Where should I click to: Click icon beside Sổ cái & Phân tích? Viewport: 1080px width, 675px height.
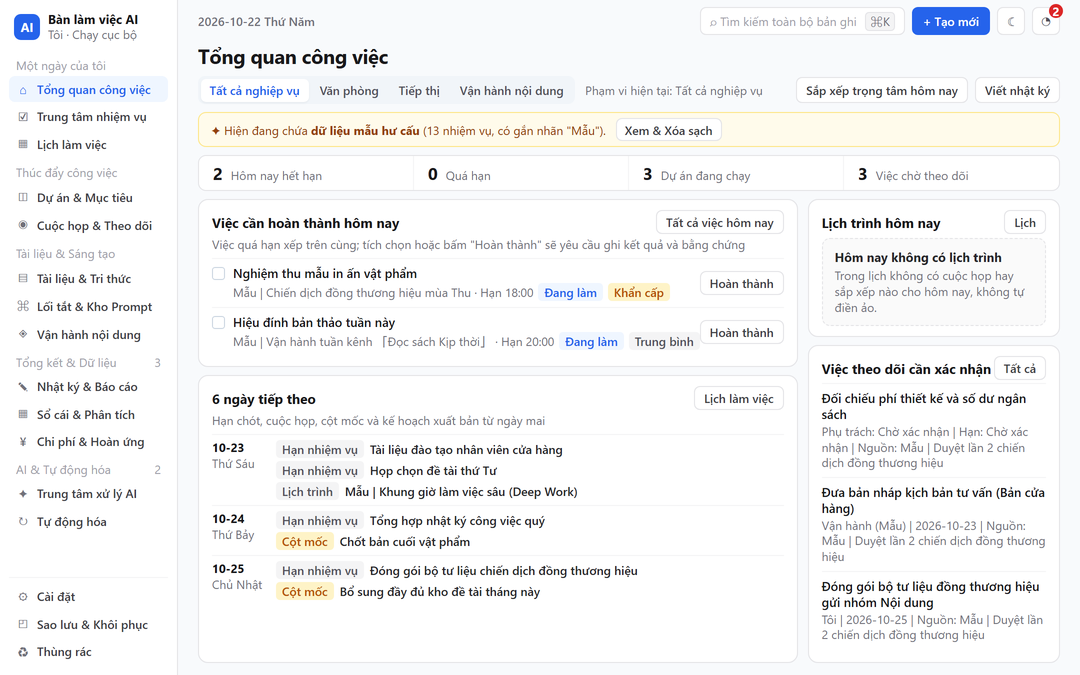click(23, 415)
